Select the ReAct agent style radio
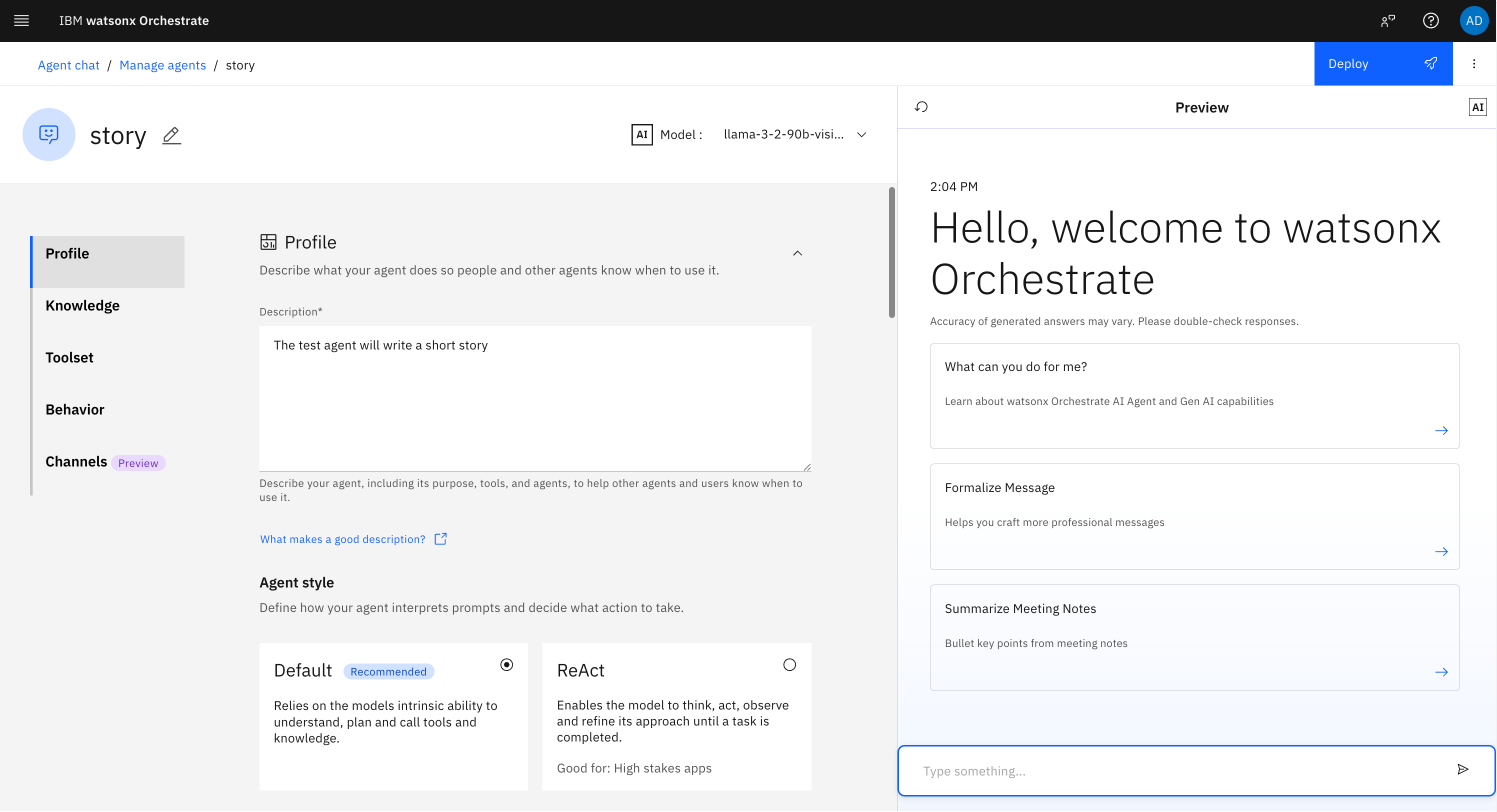Image resolution: width=1497 pixels, height=812 pixels. coord(789,664)
